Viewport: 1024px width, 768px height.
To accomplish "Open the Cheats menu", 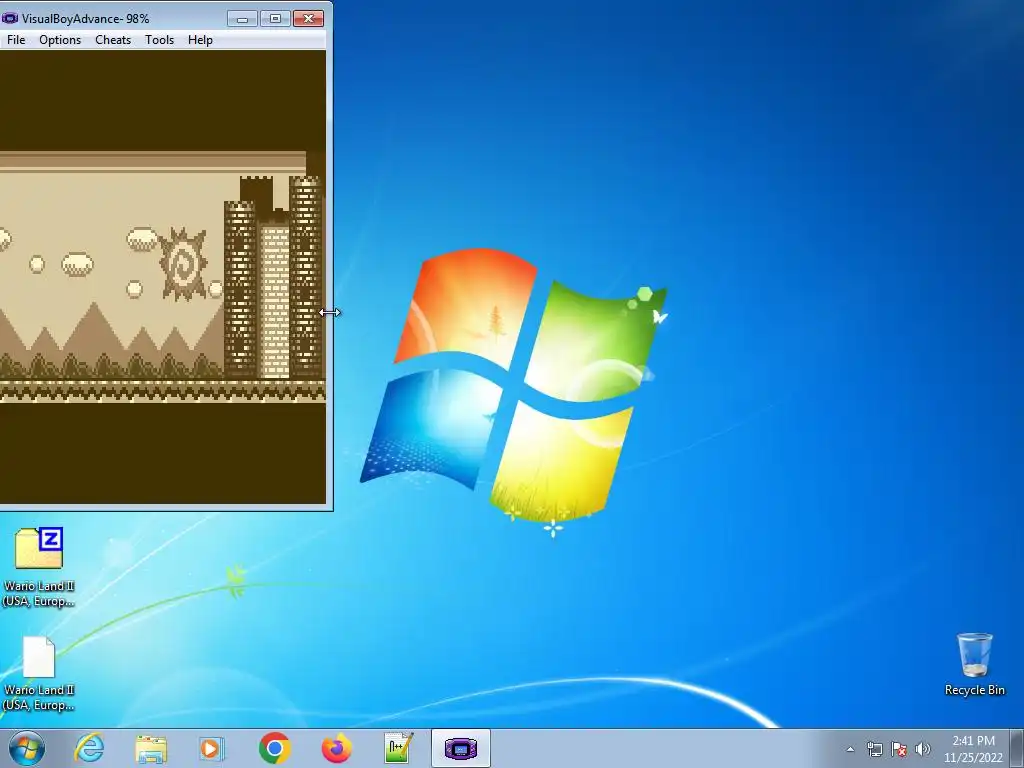I will 113,40.
